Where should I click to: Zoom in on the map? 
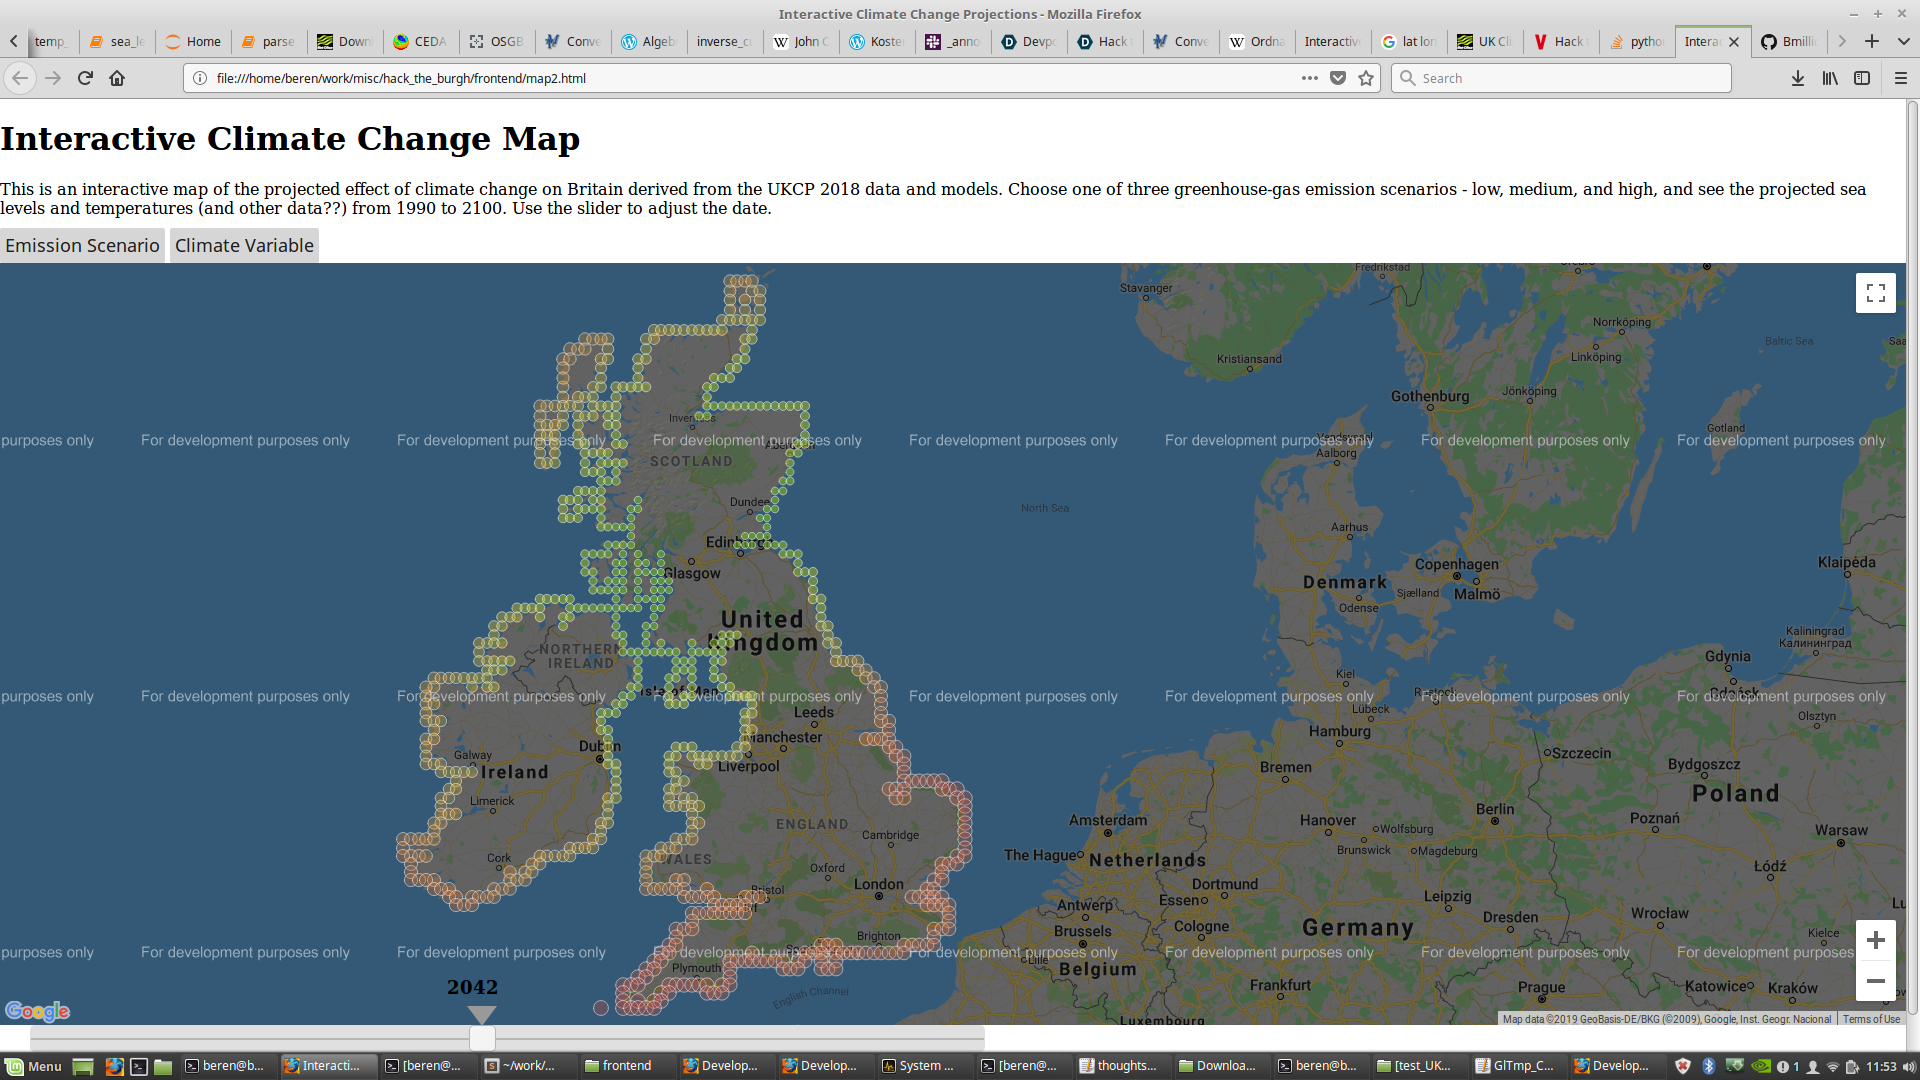point(1875,940)
